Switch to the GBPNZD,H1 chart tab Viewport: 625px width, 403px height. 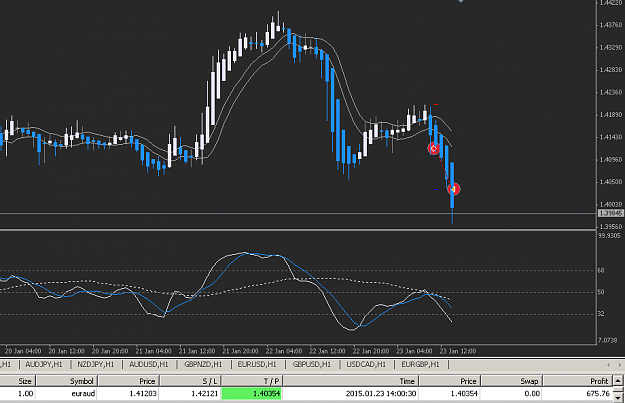point(203,364)
